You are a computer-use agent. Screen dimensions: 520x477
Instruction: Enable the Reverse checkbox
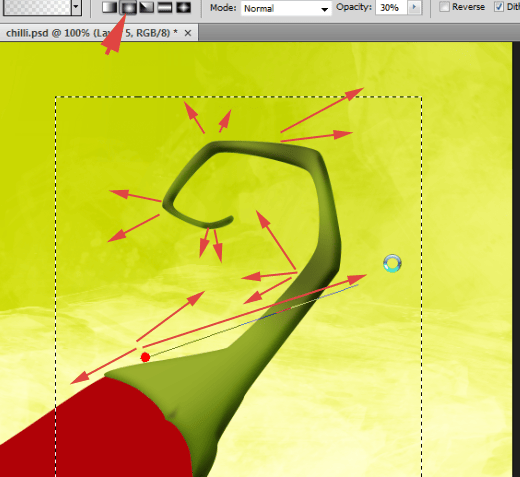[444, 7]
